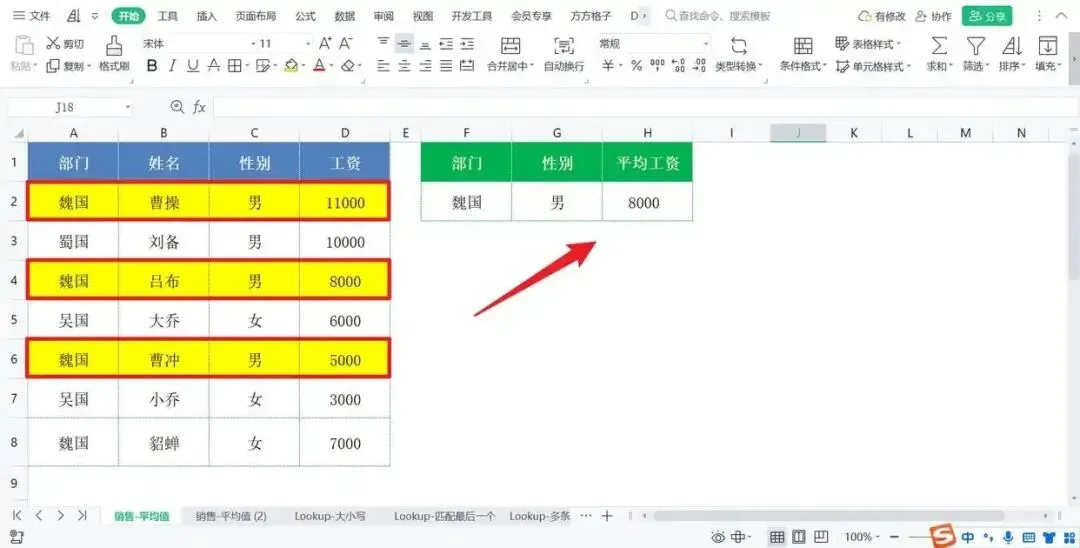This screenshot has width=1080, height=548.
Task: Click the zoom out minus button
Action: [894, 536]
